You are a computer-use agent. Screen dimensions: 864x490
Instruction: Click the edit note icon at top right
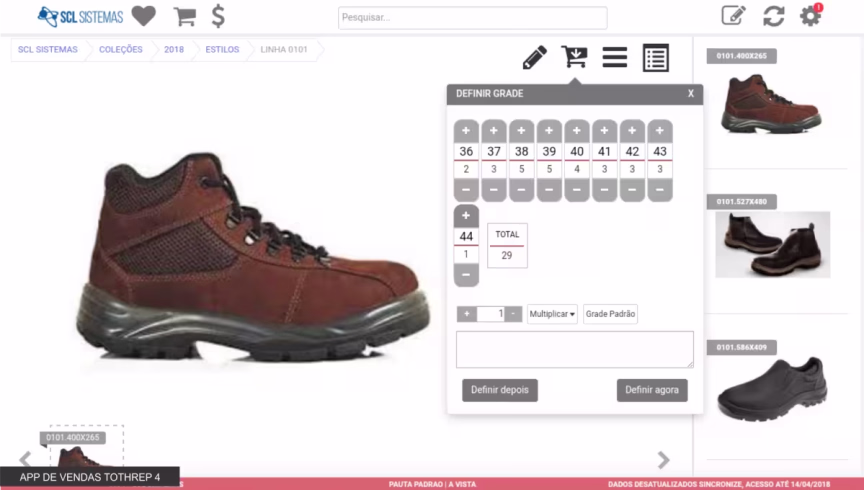point(733,16)
